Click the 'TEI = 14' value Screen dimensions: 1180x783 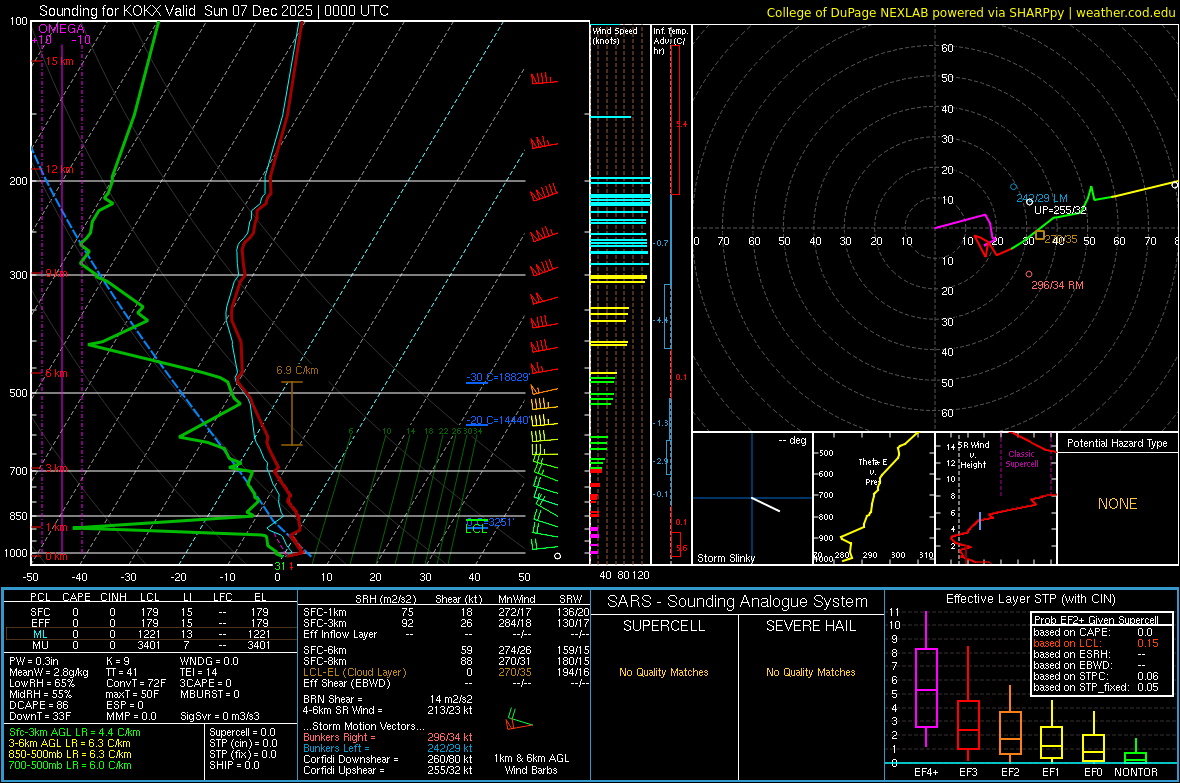tap(199, 672)
